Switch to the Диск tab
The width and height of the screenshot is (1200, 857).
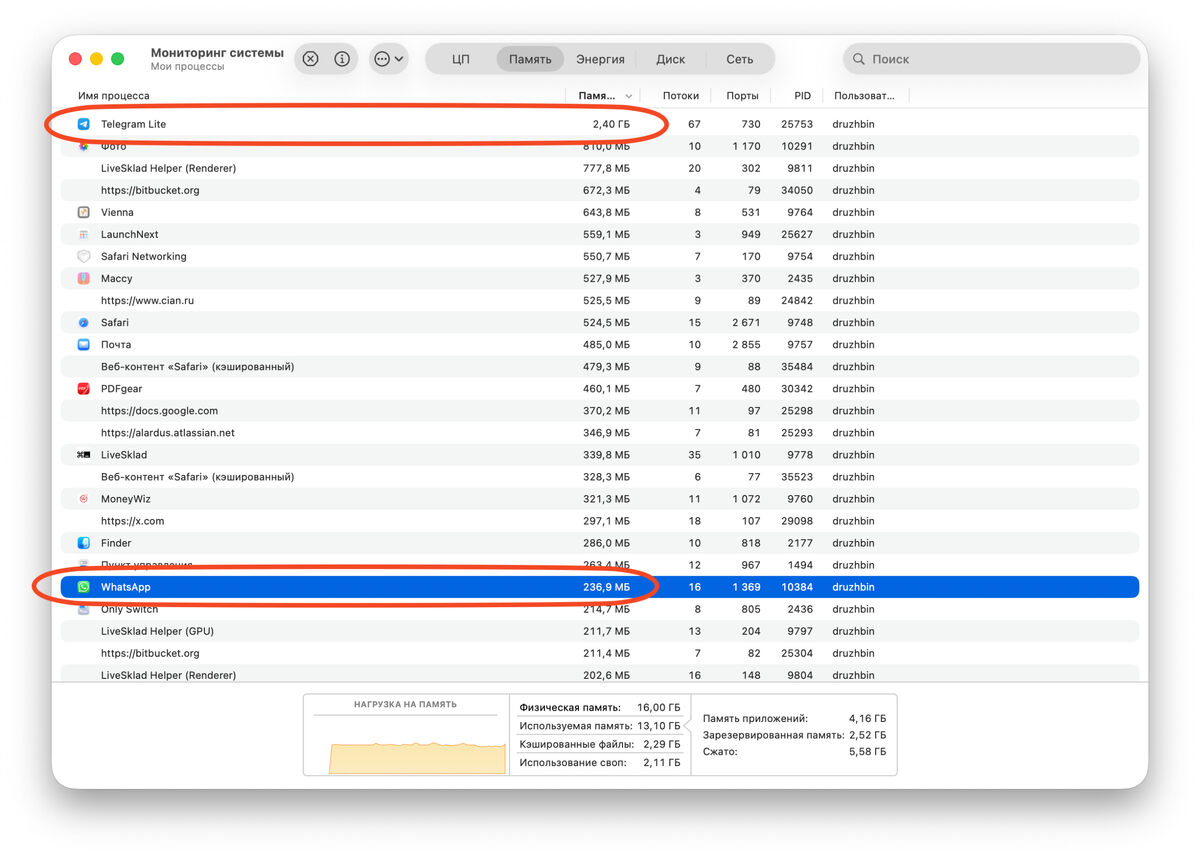(x=671, y=59)
